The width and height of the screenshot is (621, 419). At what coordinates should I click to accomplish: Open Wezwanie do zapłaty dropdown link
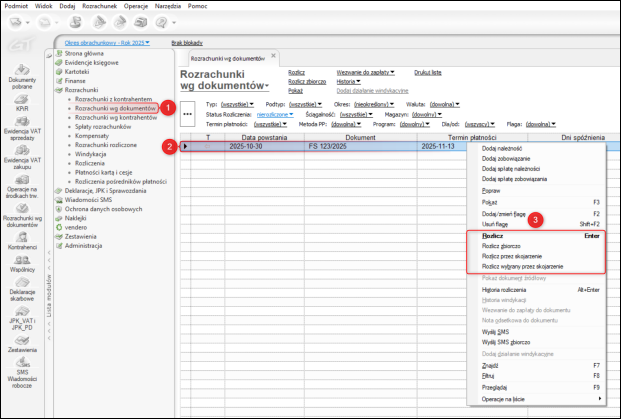tap(366, 72)
